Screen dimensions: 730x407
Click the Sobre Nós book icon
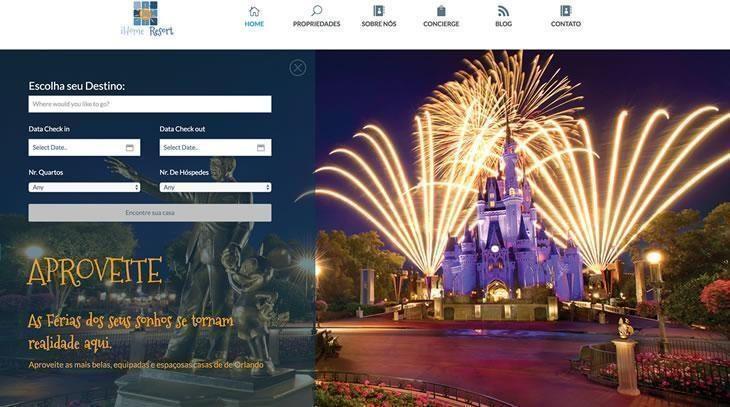(x=379, y=11)
